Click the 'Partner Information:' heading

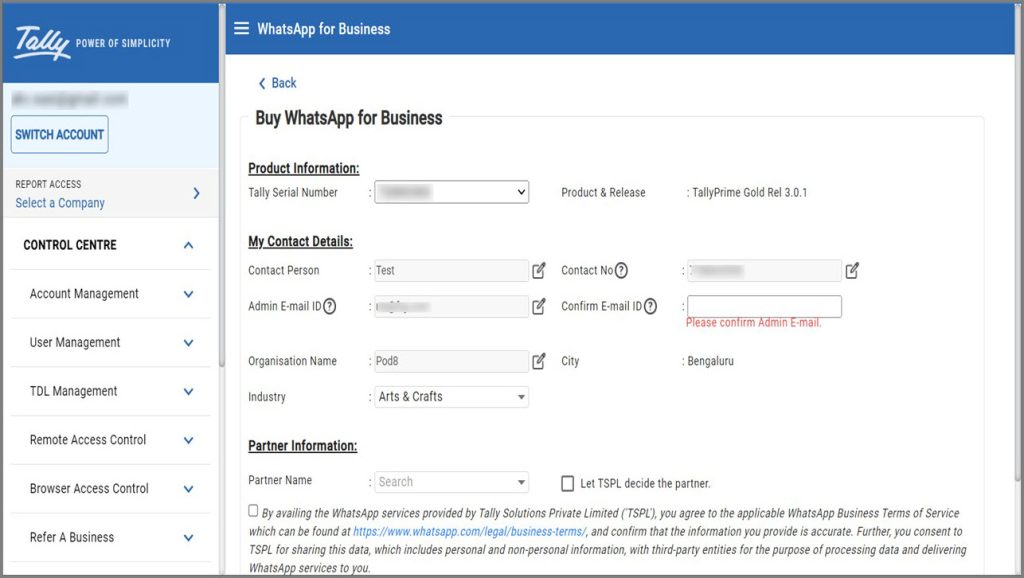(302, 445)
